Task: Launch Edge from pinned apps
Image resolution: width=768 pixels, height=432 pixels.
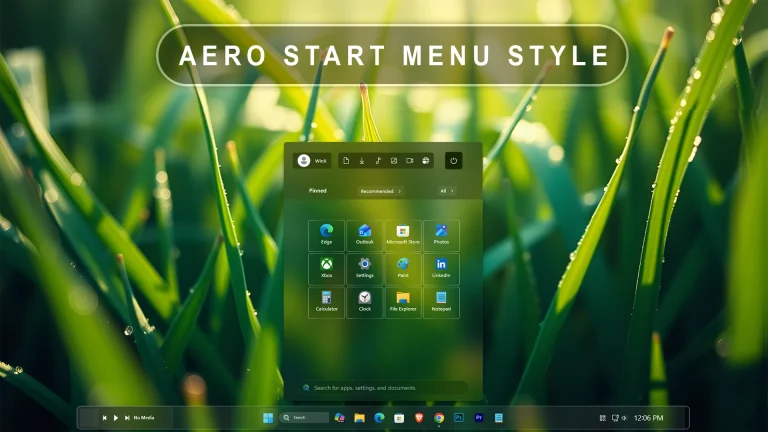Action: point(326,236)
